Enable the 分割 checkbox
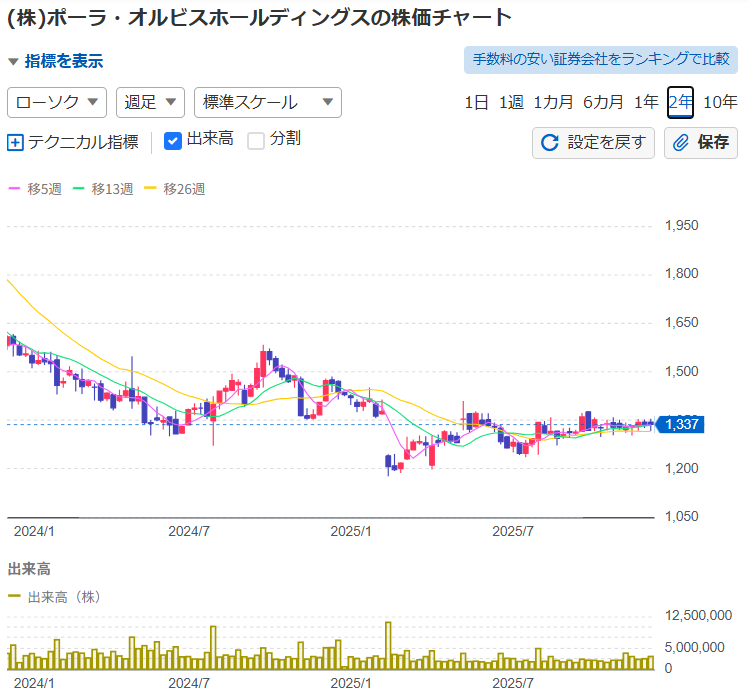Viewport: 748px width, 693px height. tap(256, 140)
